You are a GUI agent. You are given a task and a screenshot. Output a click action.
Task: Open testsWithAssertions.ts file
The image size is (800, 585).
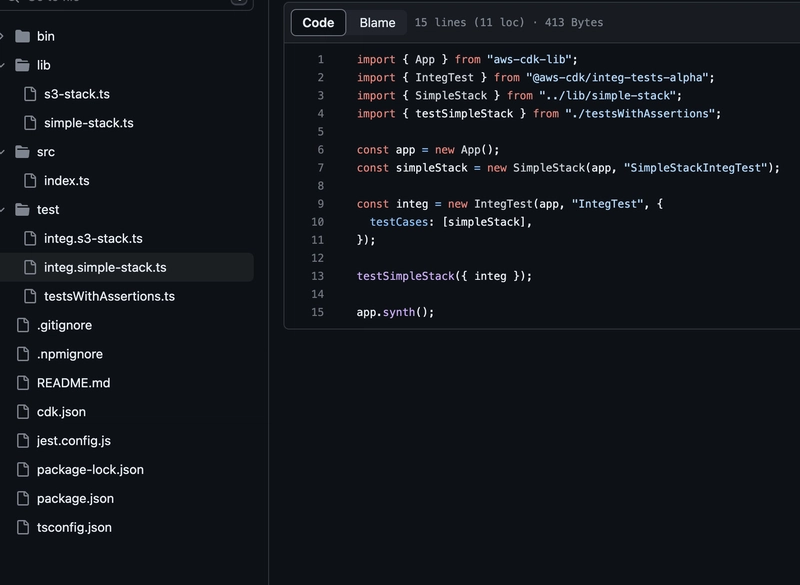(109, 296)
